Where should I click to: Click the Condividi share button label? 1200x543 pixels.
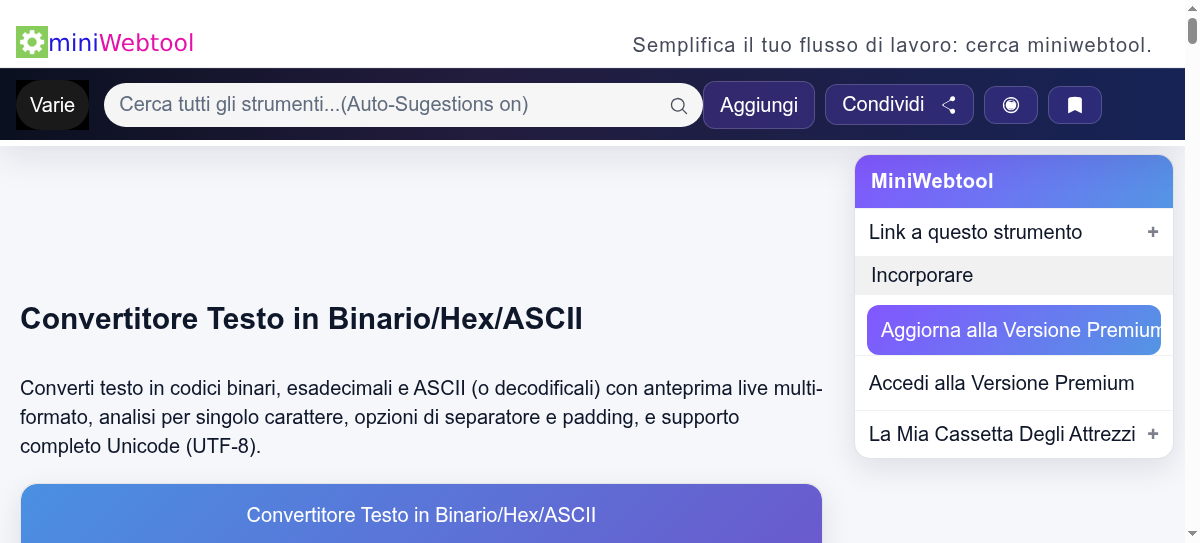coord(883,104)
